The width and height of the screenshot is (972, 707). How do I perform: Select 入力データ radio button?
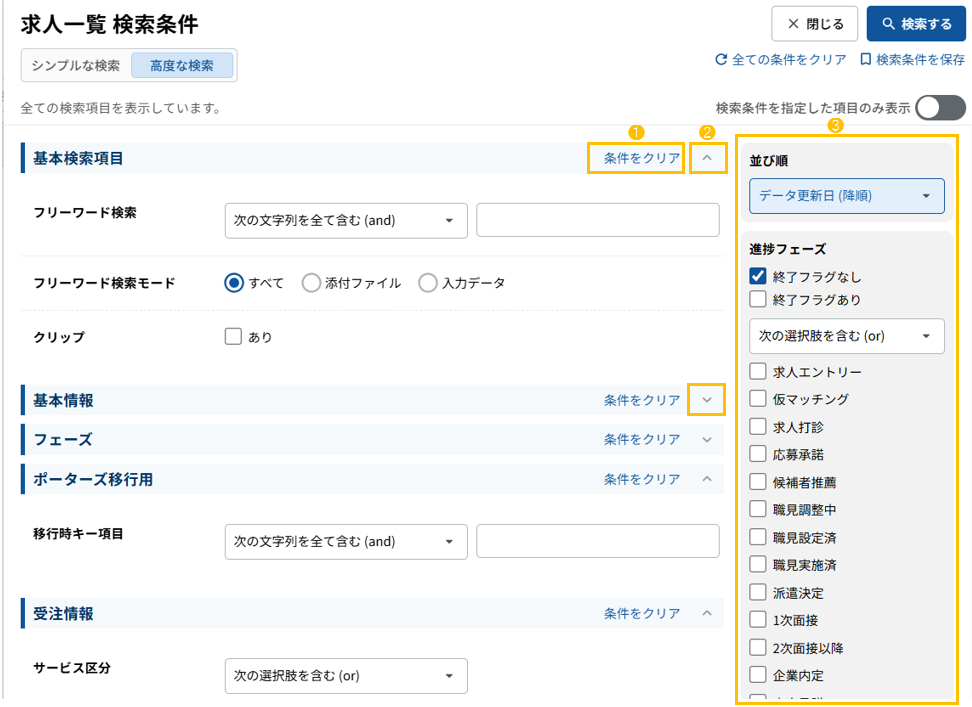point(428,283)
